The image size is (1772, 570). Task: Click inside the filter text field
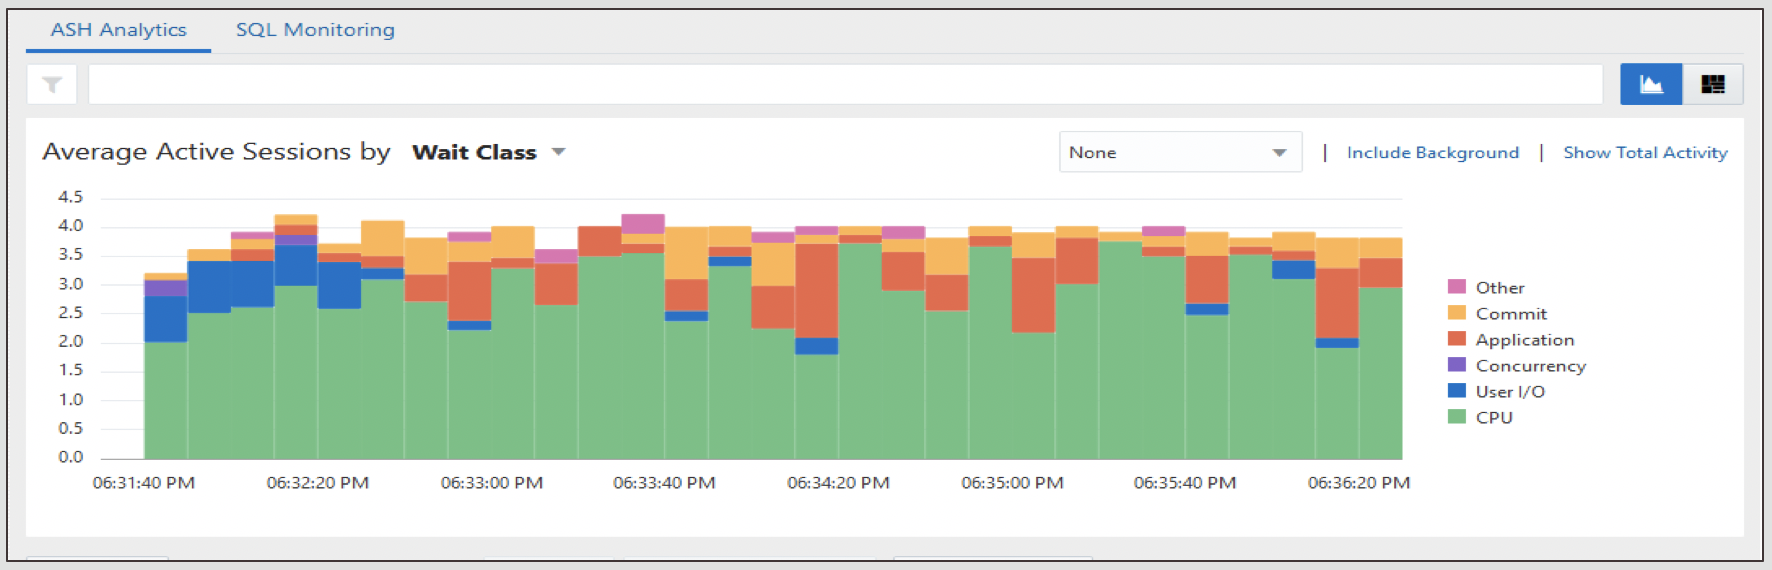point(845,85)
